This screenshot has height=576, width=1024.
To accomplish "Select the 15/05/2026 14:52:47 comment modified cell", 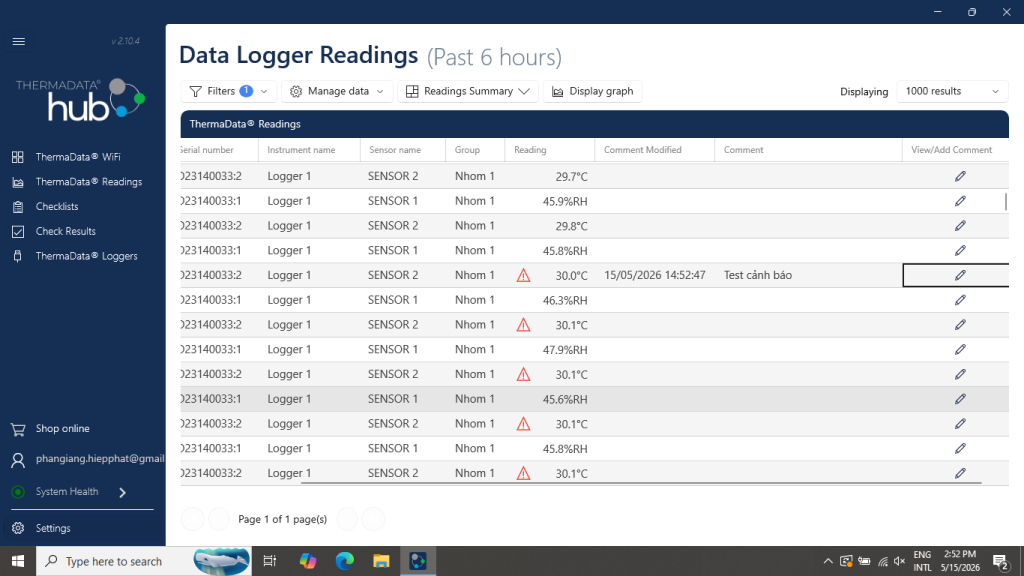I will point(654,275).
